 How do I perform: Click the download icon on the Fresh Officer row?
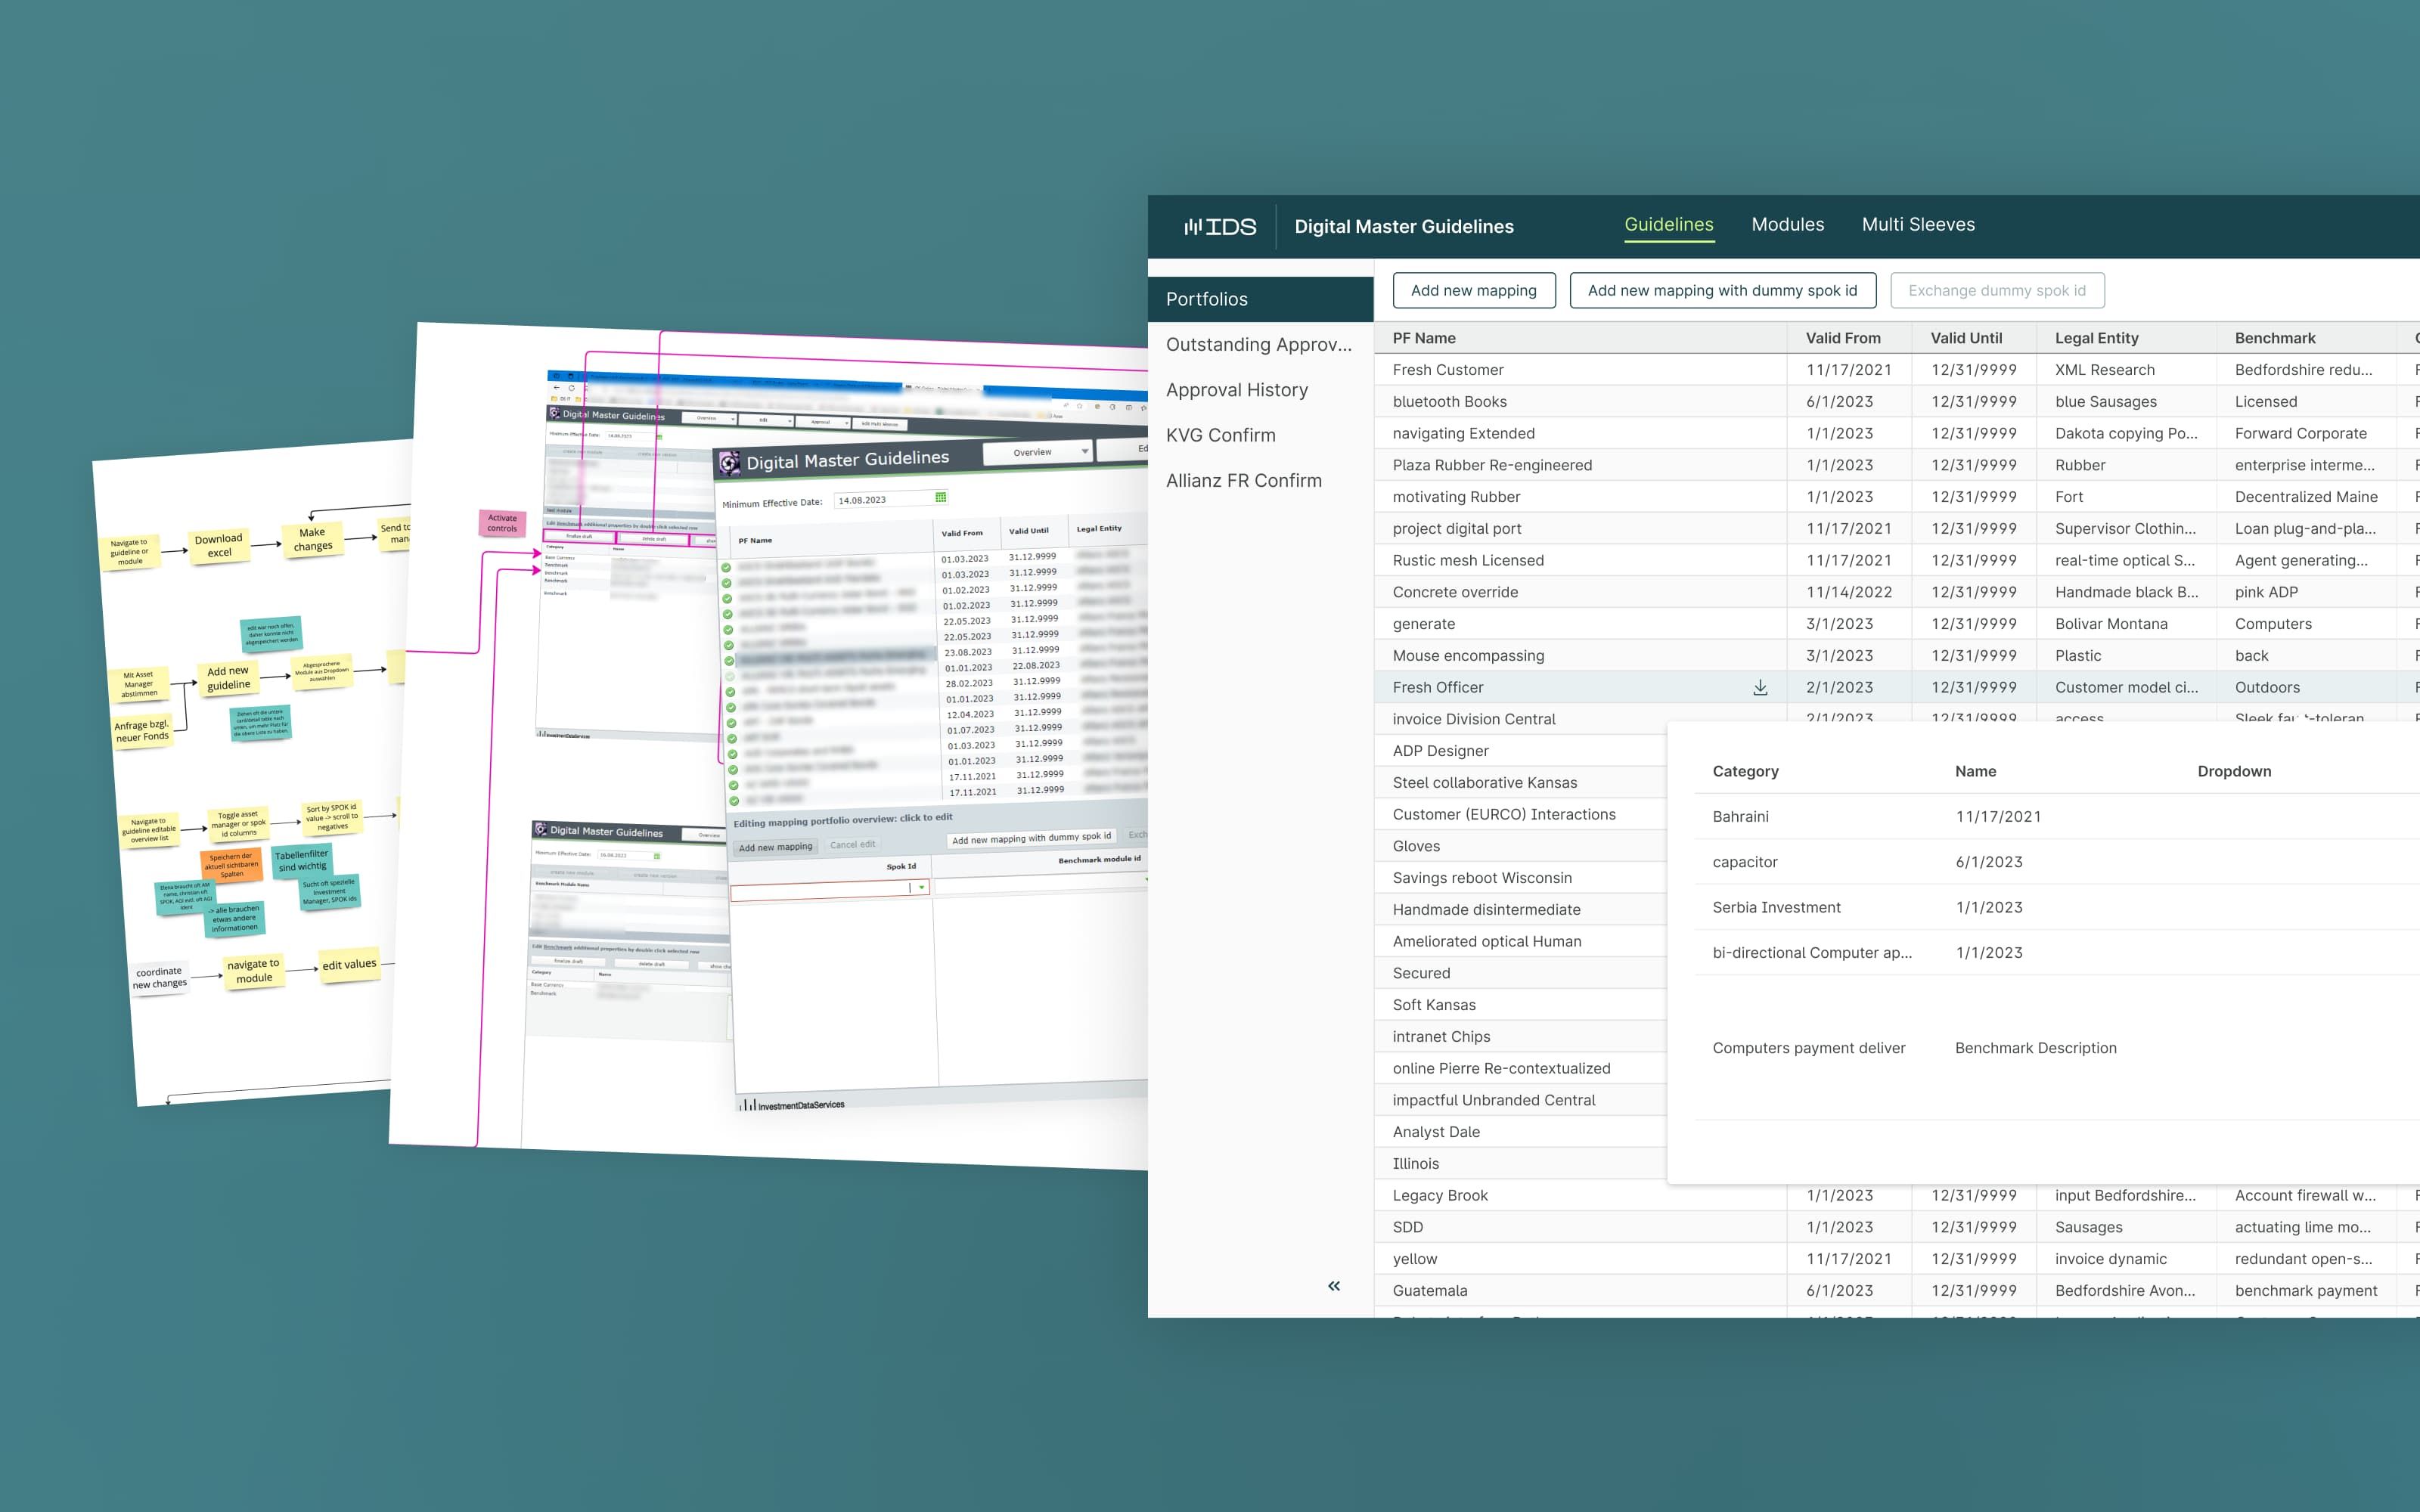tap(1761, 687)
